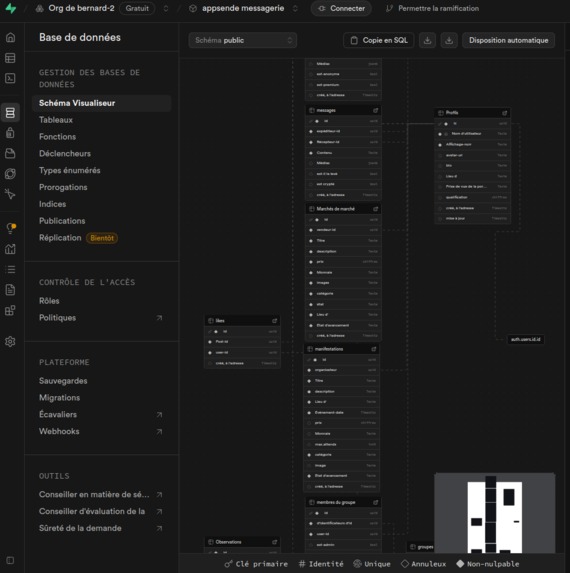Click the Connecter button

(341, 8)
